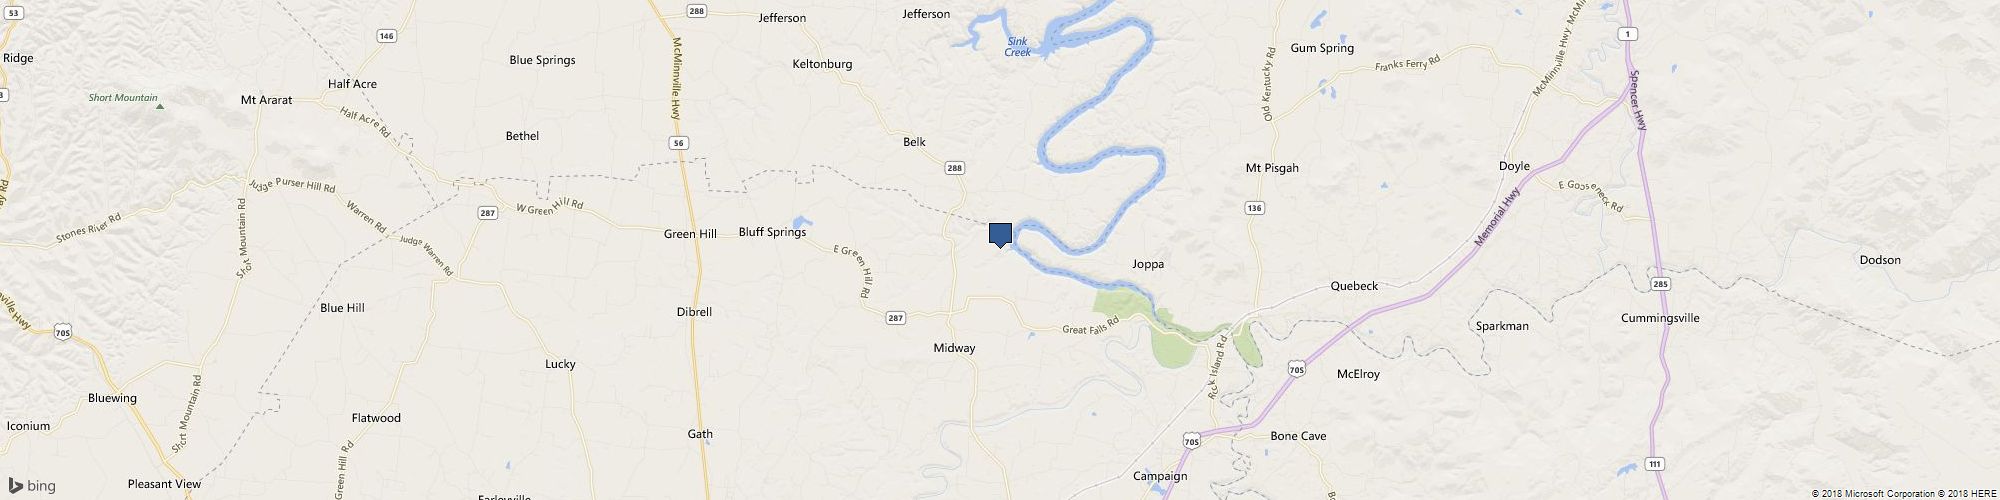Click the route 56 highway shield

(x=680, y=144)
